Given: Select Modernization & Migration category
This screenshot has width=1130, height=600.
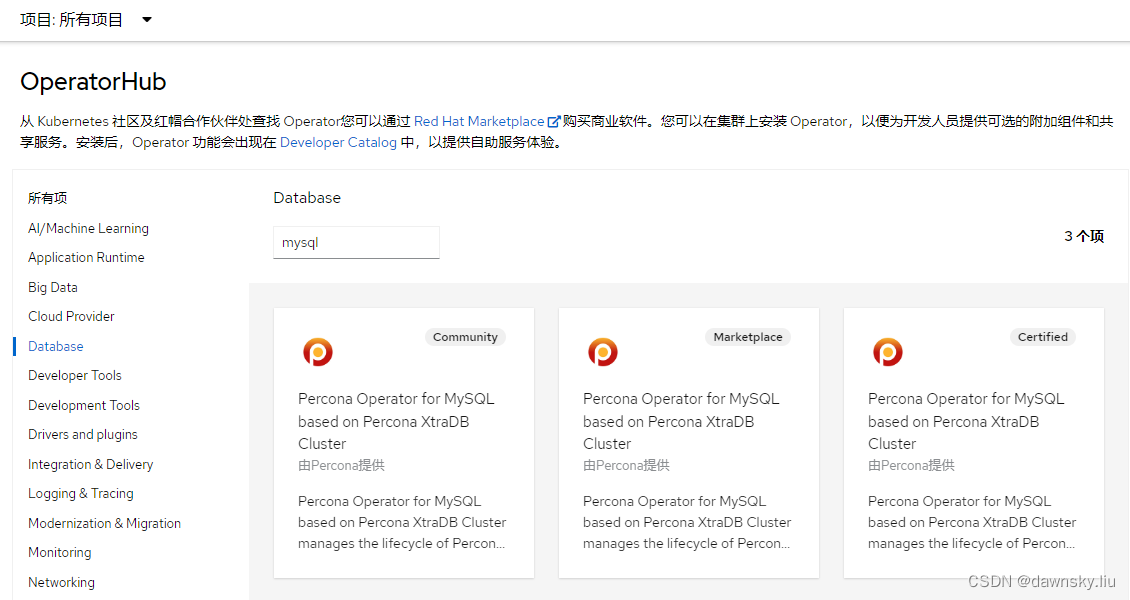Looking at the screenshot, I should tap(104, 524).
